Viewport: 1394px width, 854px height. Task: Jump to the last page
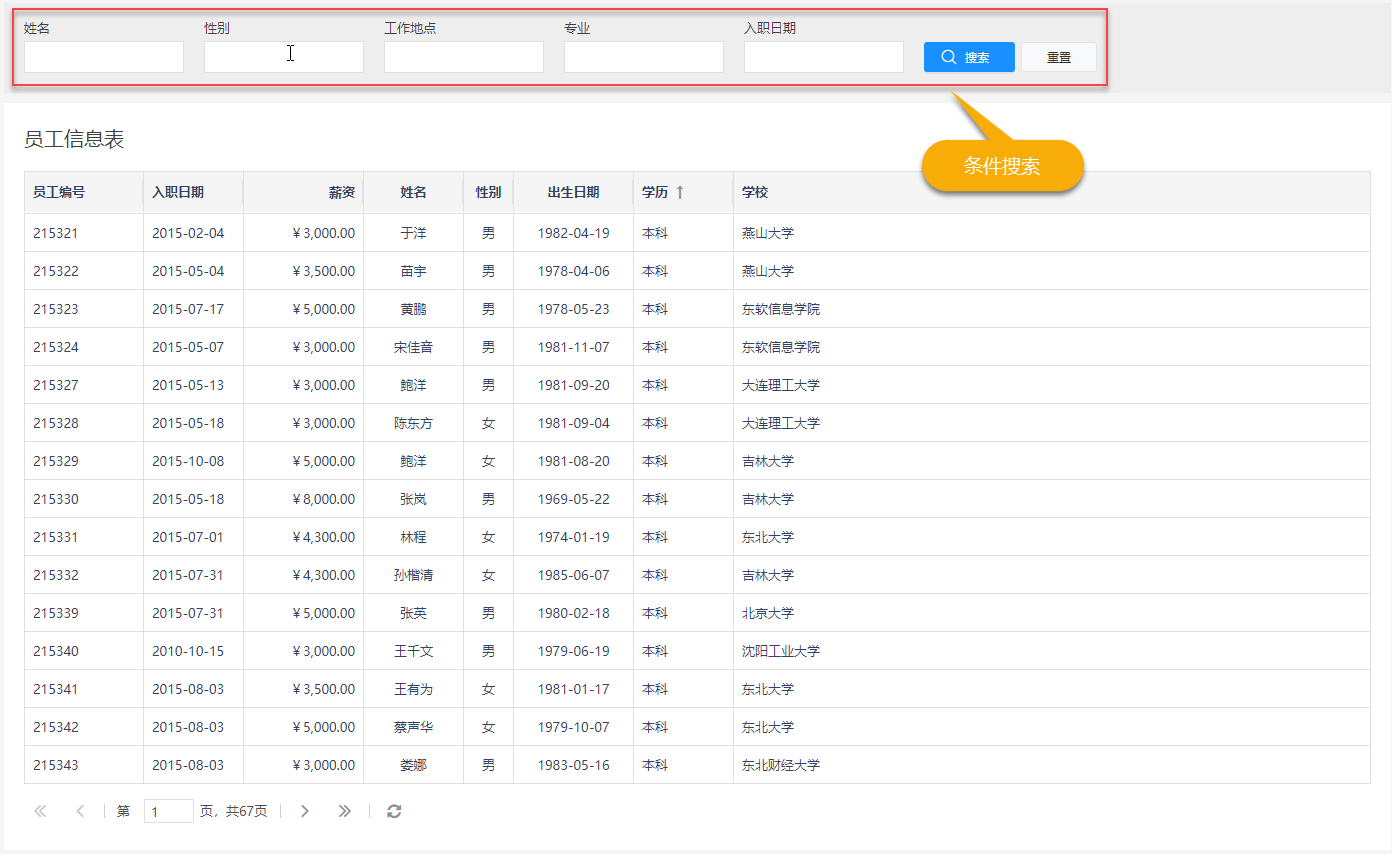coord(345,811)
